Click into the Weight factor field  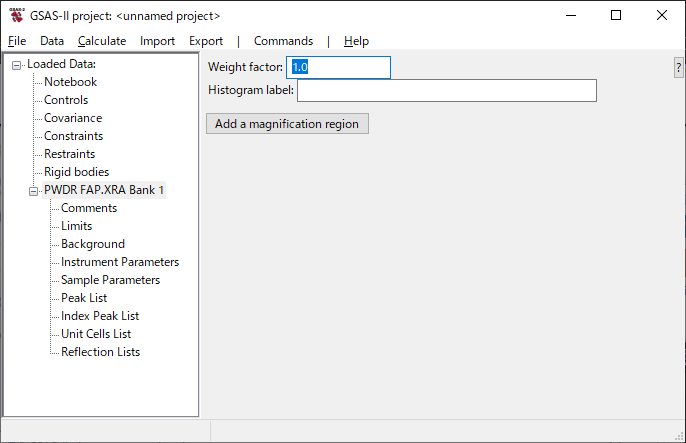[338, 67]
